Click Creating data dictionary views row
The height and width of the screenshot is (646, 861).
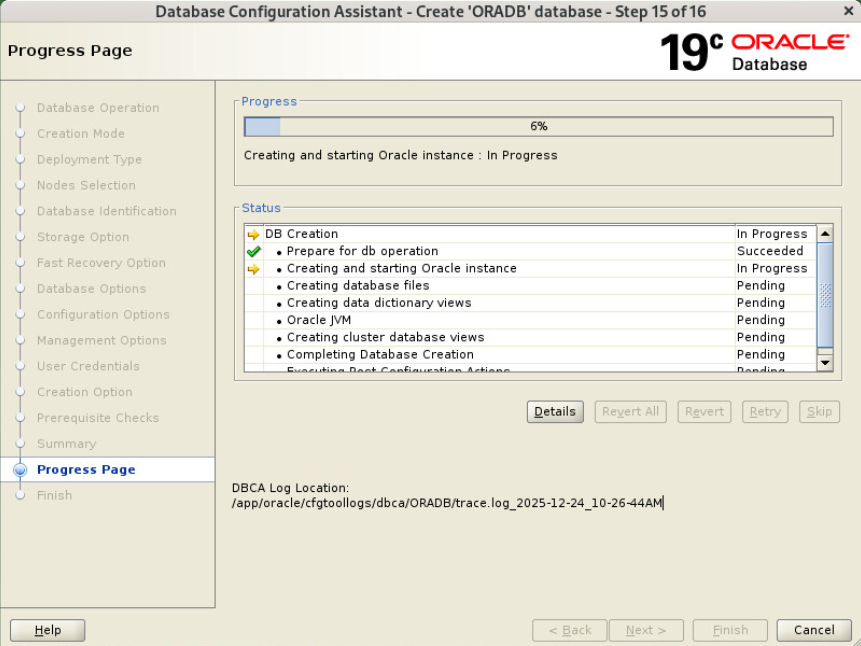[530, 303]
